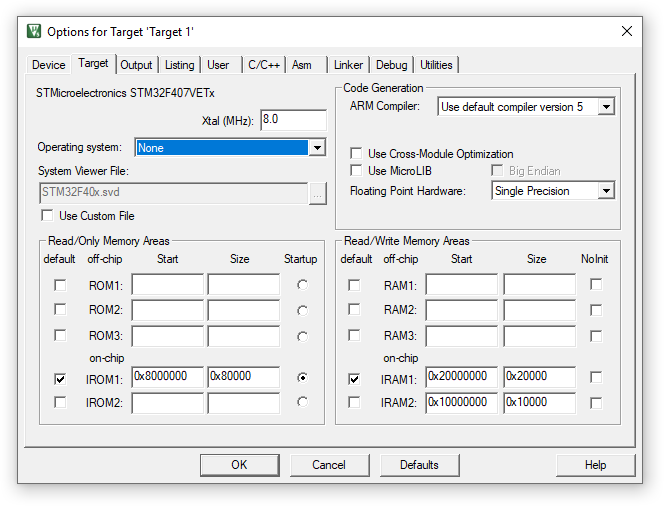
Task: Enable NoInit for RAM2
Action: (x=596, y=310)
